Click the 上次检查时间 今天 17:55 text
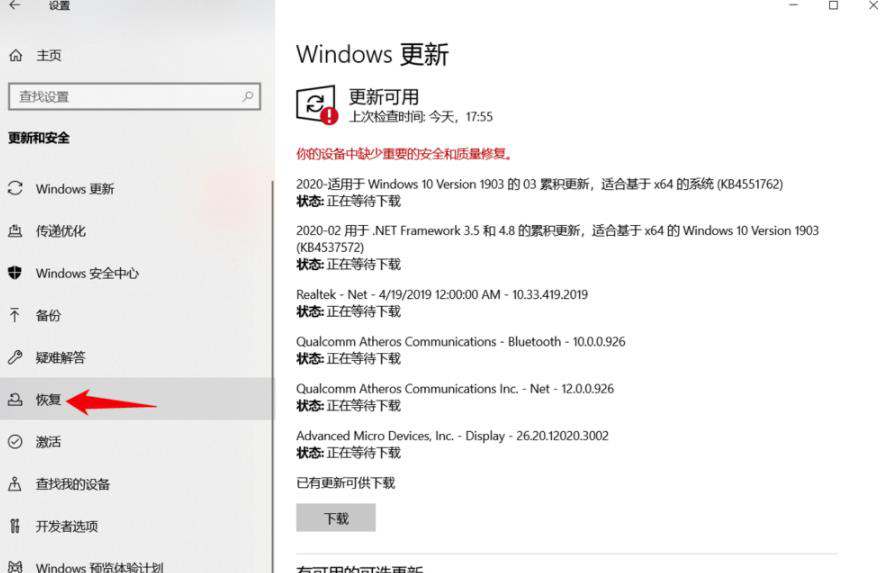This screenshot has height=573, width=884. [421, 117]
